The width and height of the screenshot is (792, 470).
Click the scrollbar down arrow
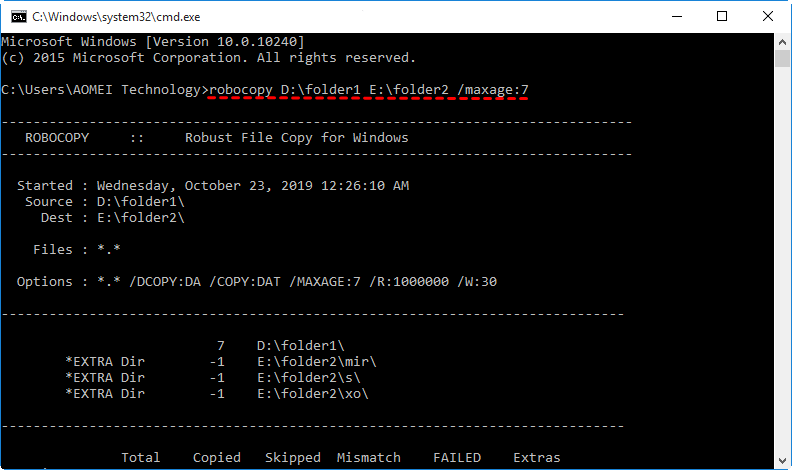coord(782,460)
